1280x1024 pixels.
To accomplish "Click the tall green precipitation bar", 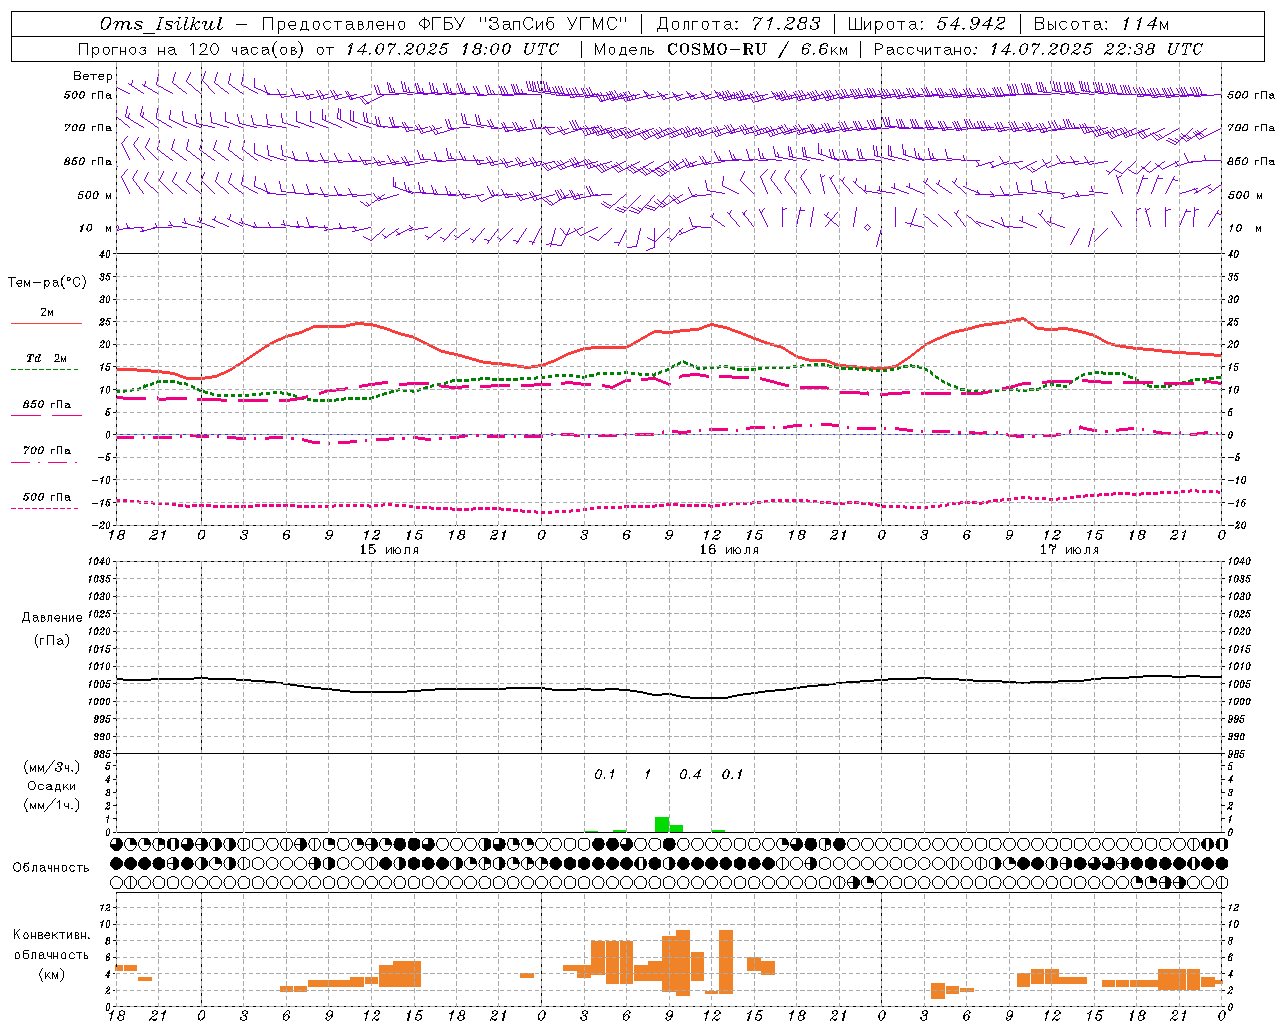I will (x=662, y=825).
